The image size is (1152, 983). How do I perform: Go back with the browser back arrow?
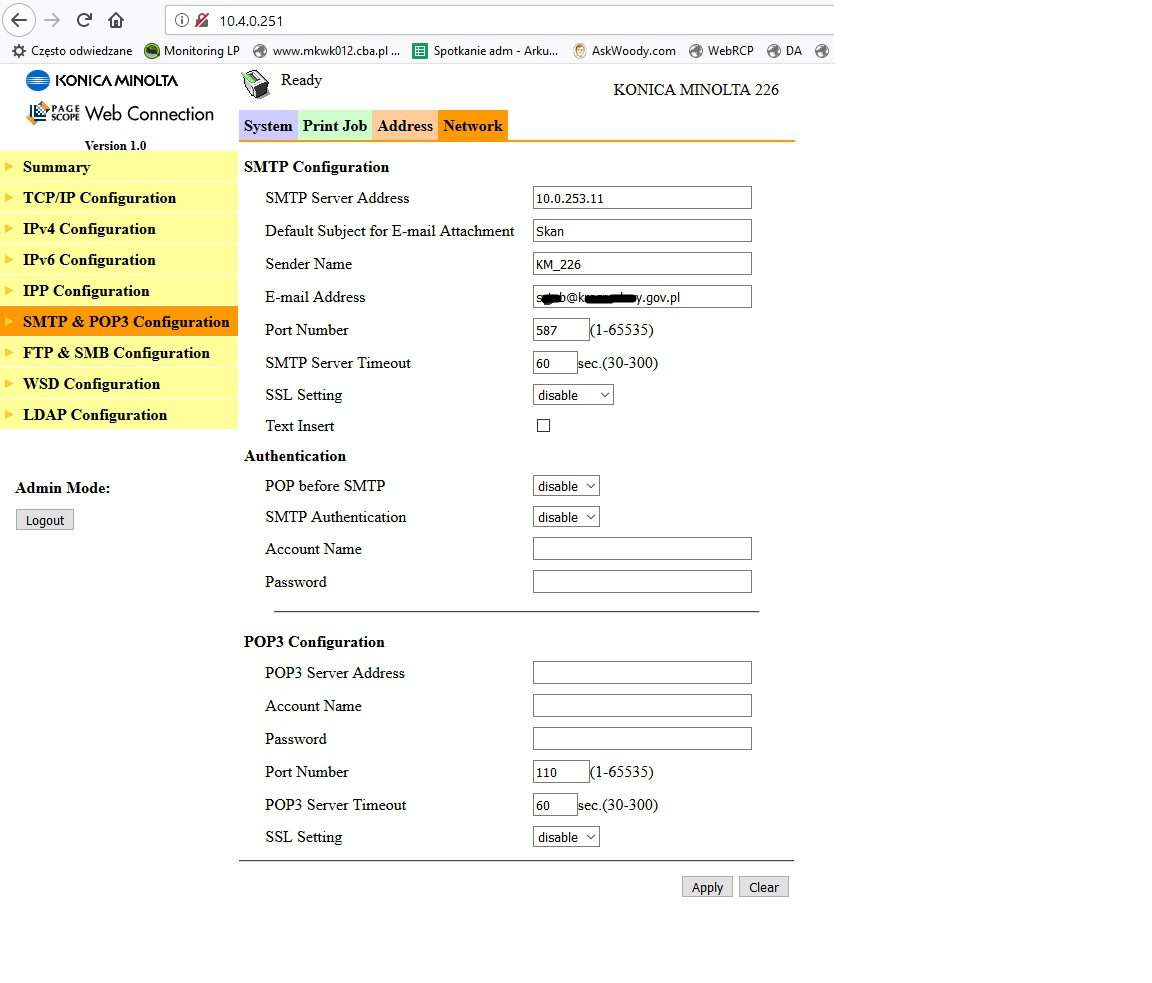[19, 20]
